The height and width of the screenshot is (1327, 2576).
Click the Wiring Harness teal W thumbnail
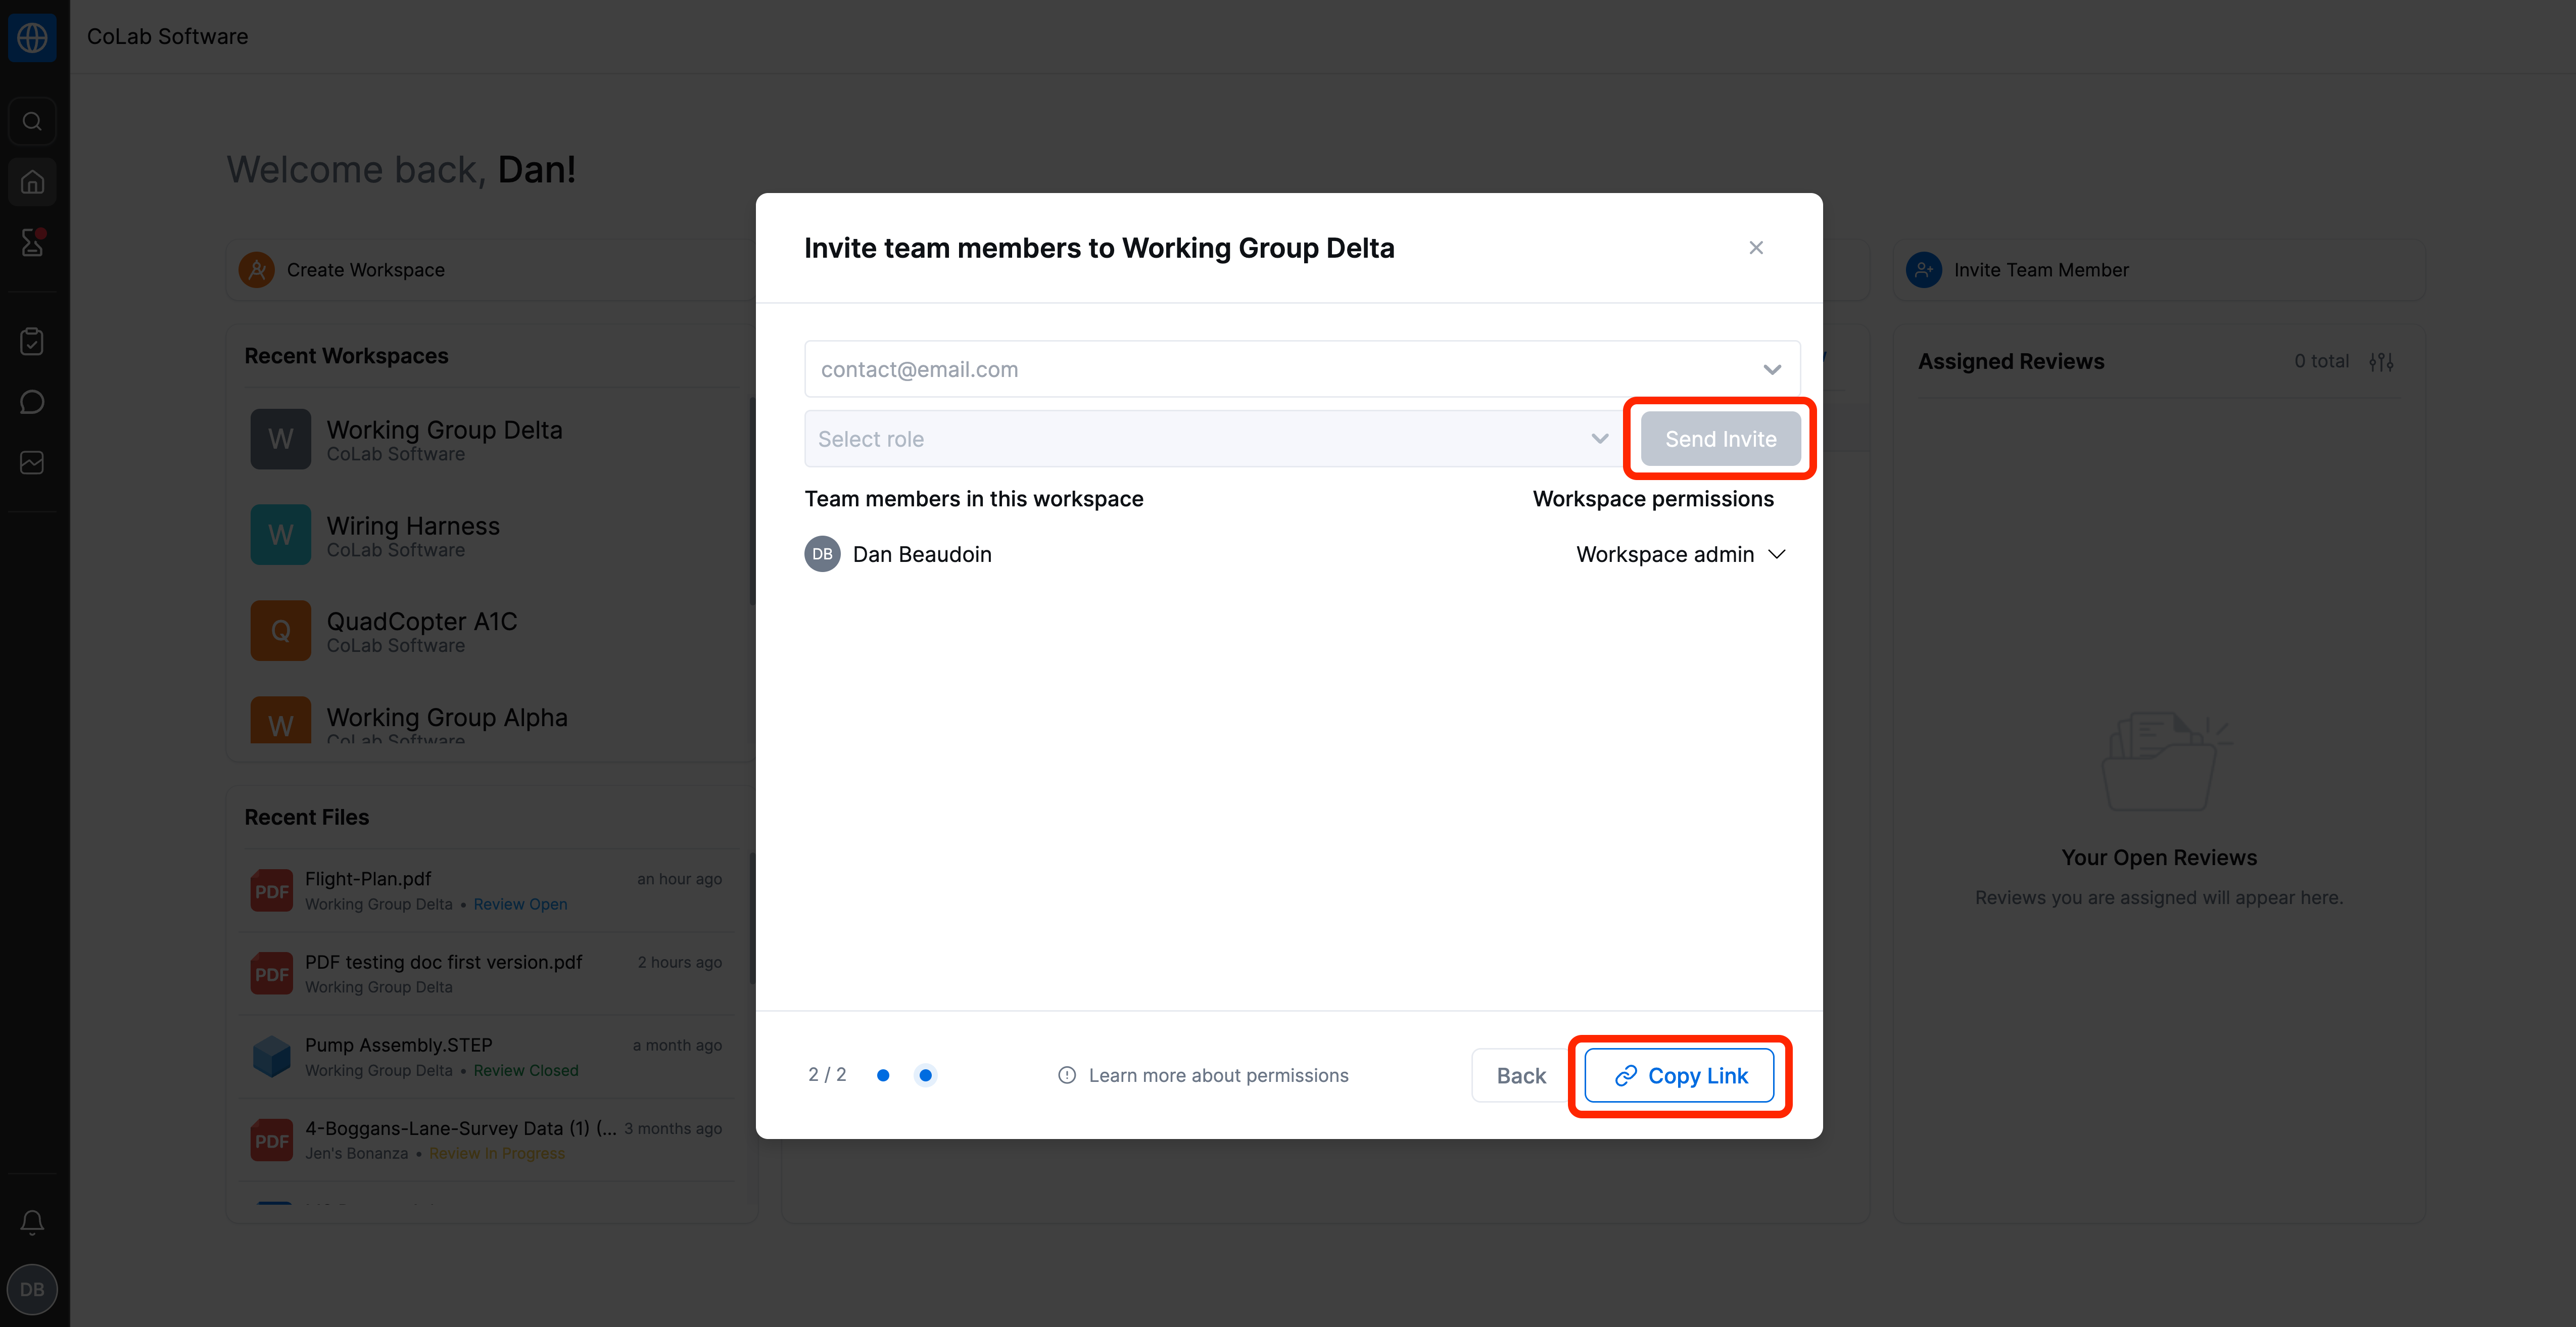point(280,535)
